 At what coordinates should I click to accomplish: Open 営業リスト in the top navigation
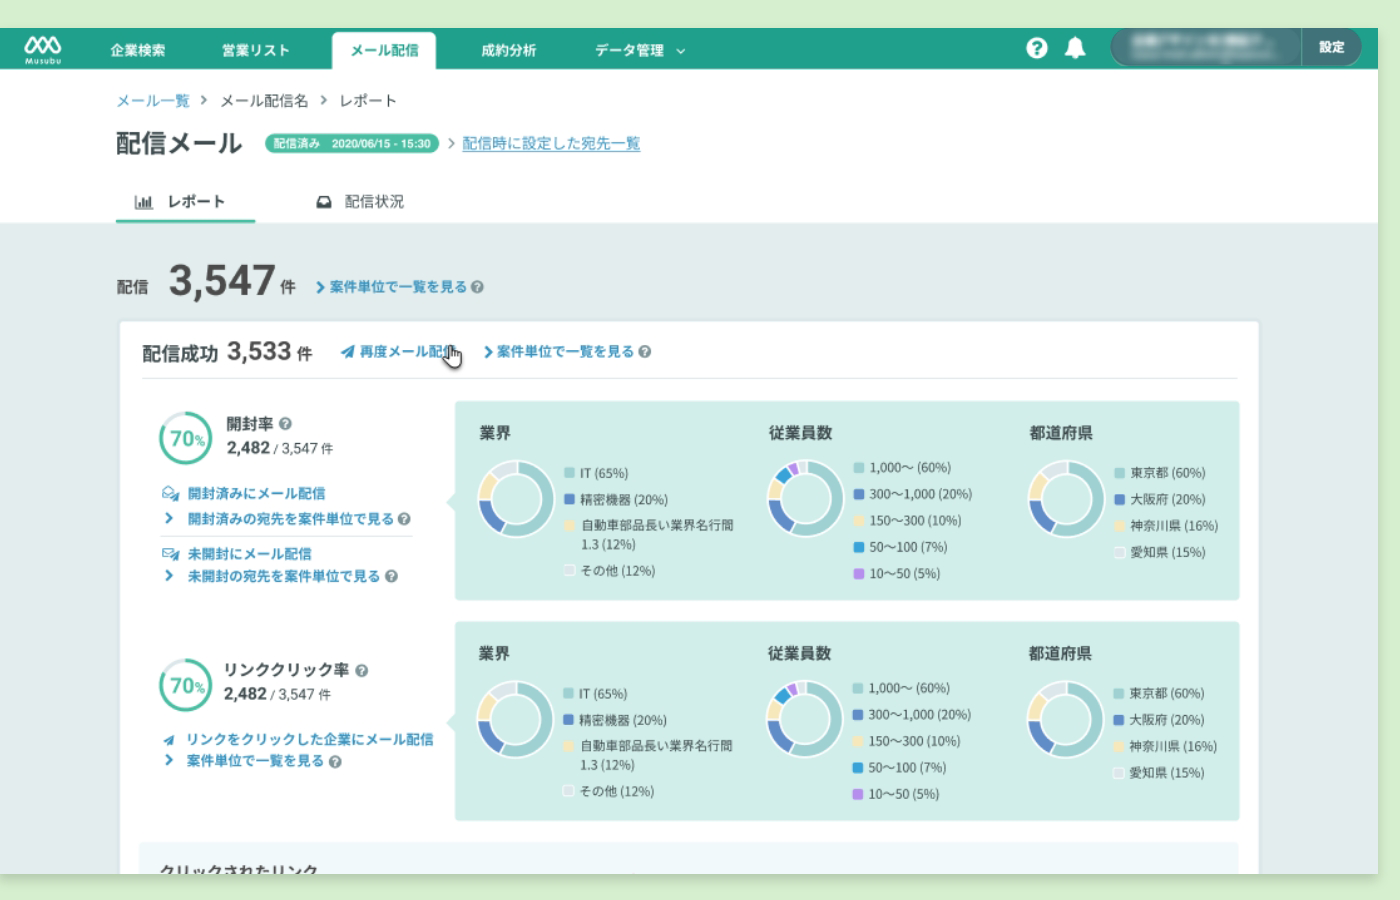(256, 50)
